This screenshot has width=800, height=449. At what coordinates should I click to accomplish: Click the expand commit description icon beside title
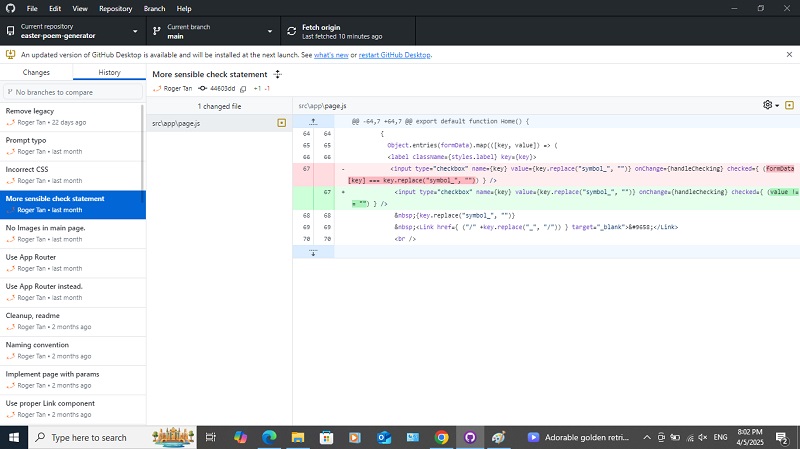pos(278,74)
